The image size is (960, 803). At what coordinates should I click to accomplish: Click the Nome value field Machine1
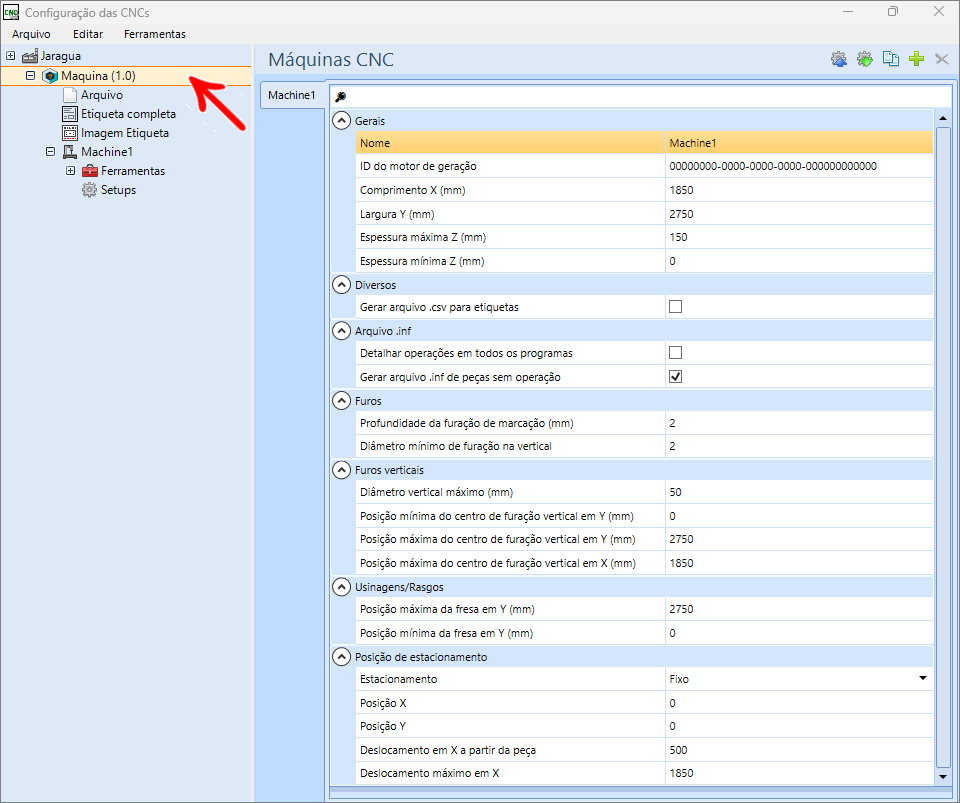pos(799,143)
